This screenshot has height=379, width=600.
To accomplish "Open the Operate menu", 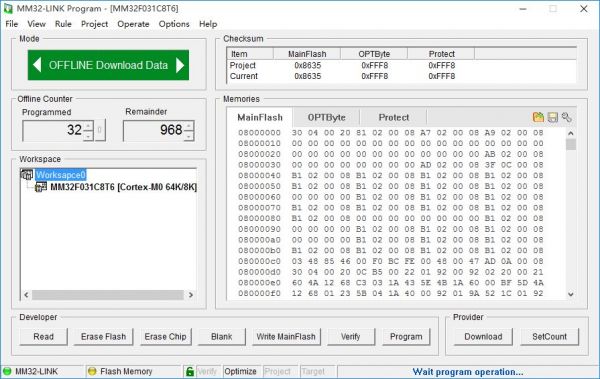I will 133,24.
